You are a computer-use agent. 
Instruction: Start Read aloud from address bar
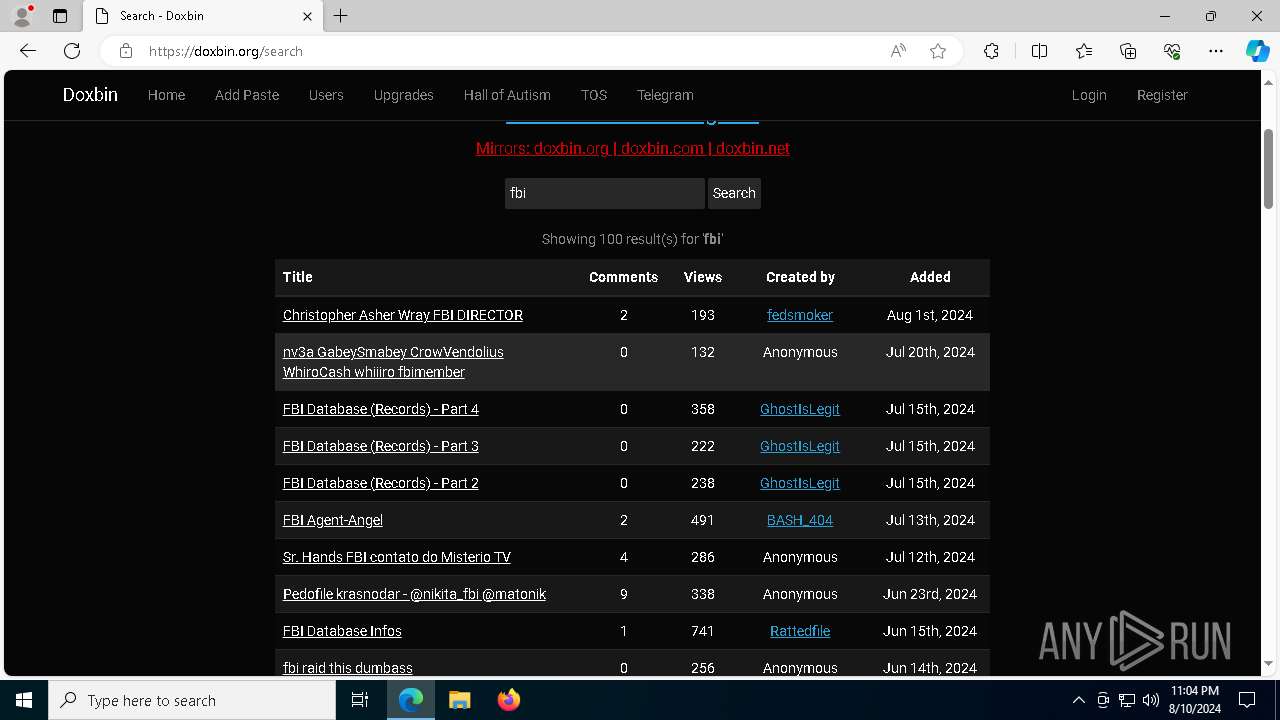(898, 51)
